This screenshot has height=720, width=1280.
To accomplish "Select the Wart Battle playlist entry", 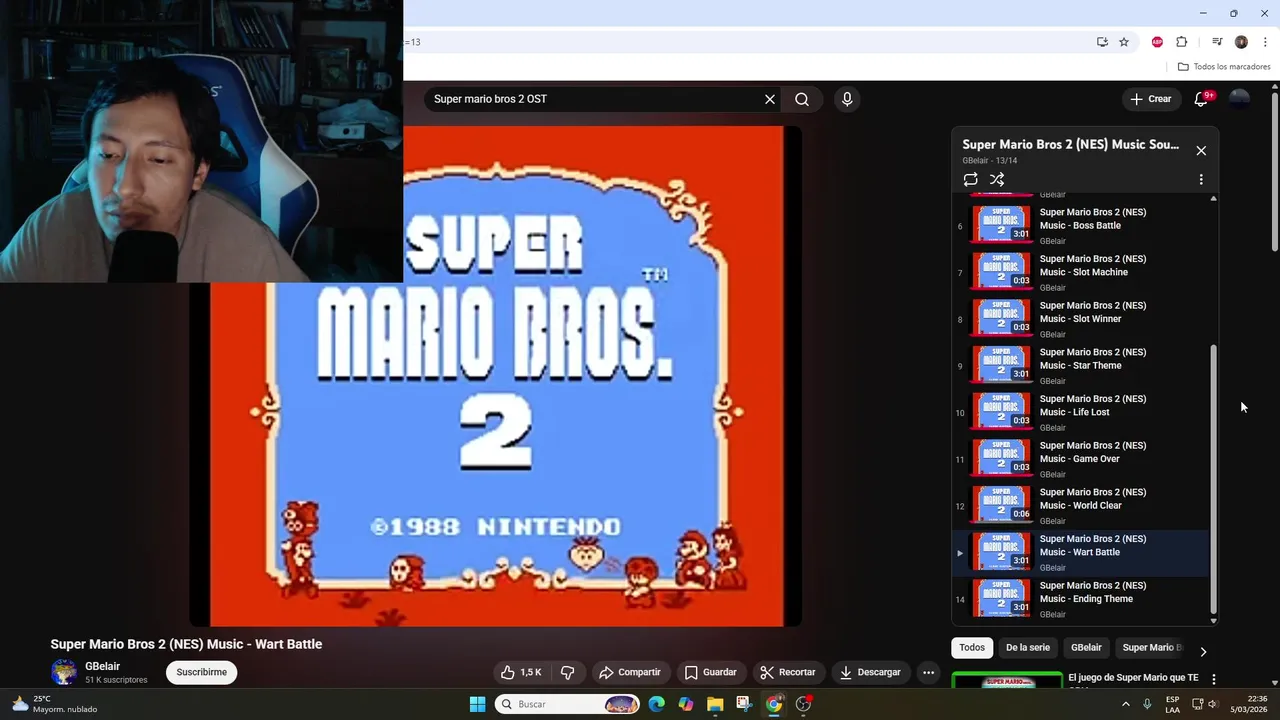I will (1082, 553).
